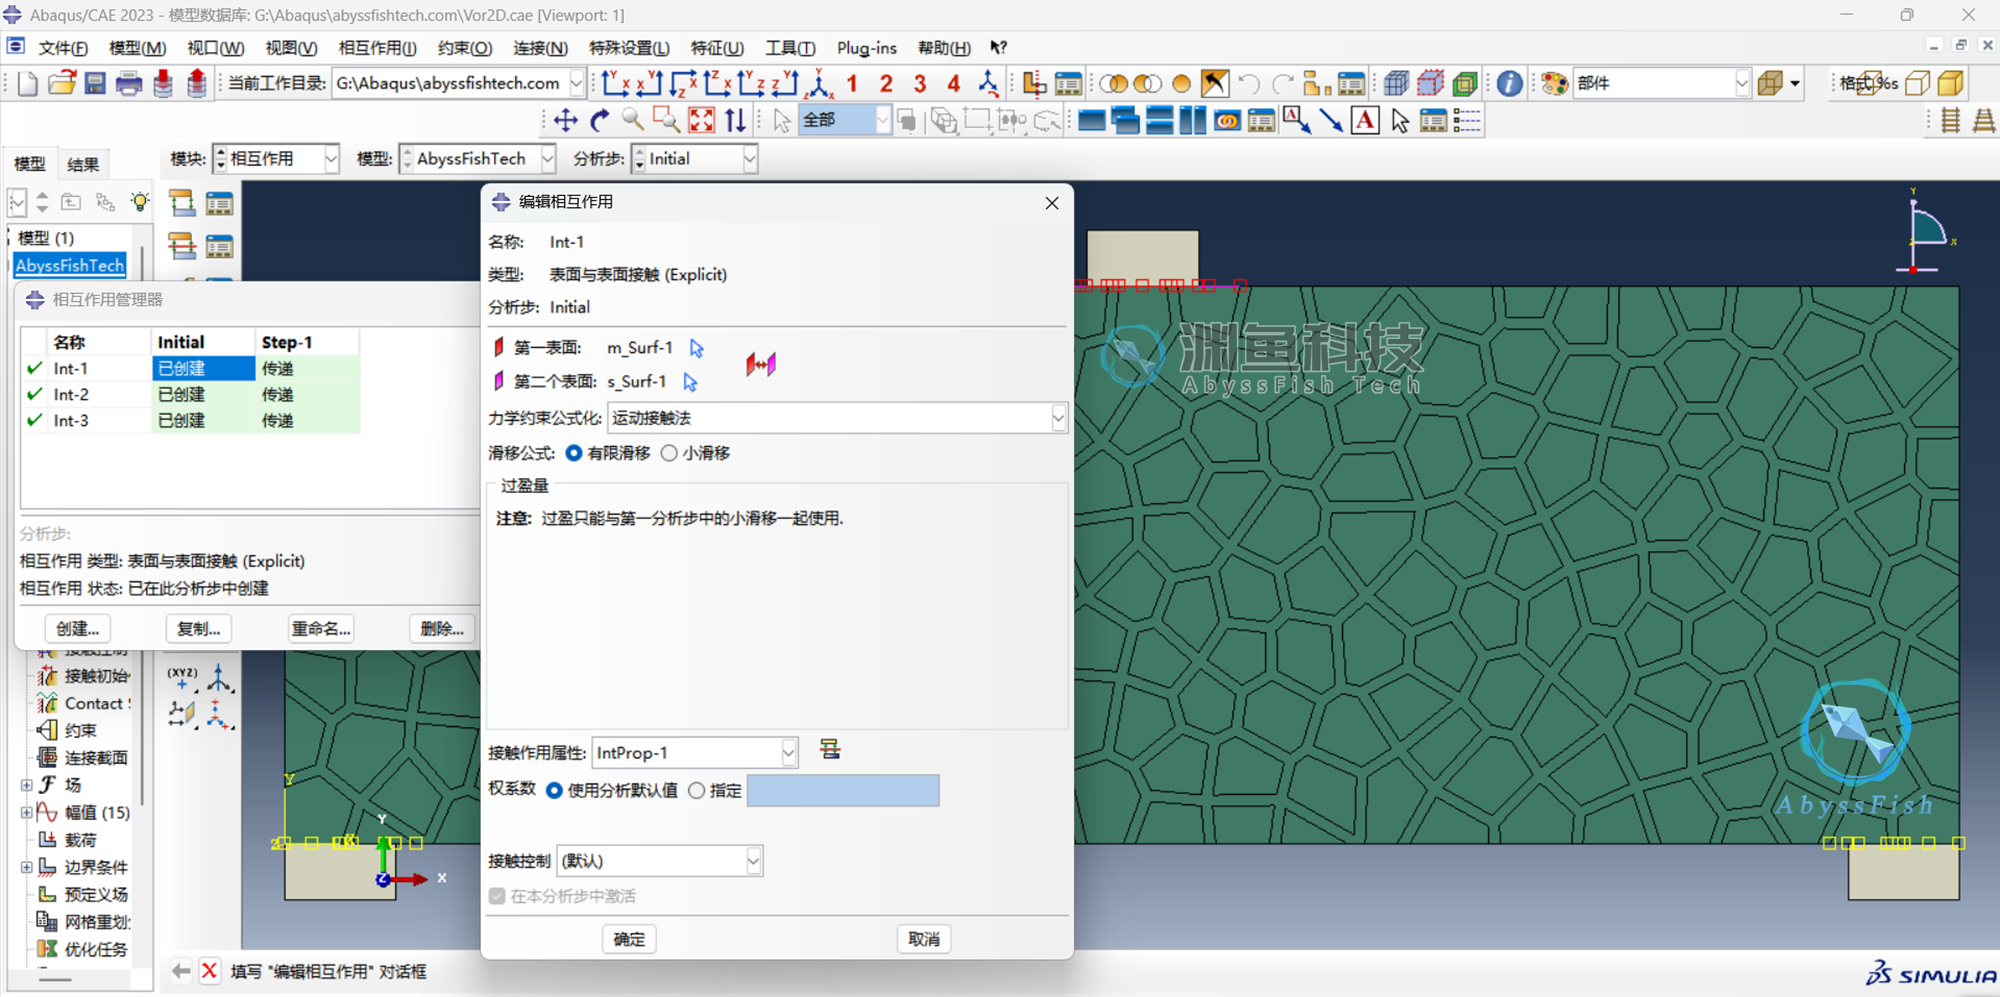
Task: Switch to the 结果 tab
Action: pos(83,164)
